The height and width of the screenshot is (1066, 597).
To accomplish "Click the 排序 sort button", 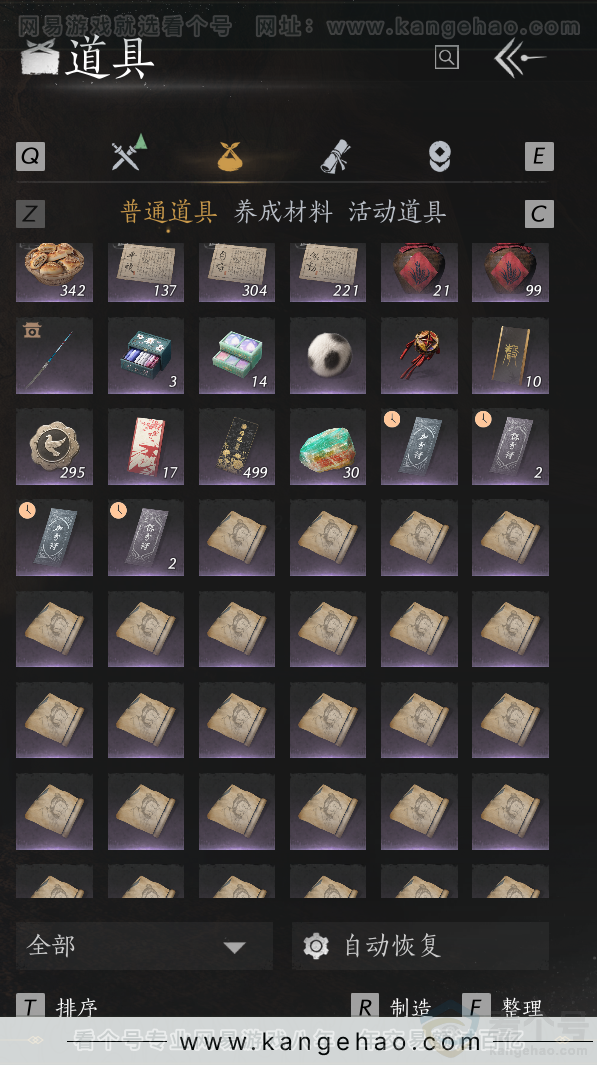I will [x=57, y=1005].
